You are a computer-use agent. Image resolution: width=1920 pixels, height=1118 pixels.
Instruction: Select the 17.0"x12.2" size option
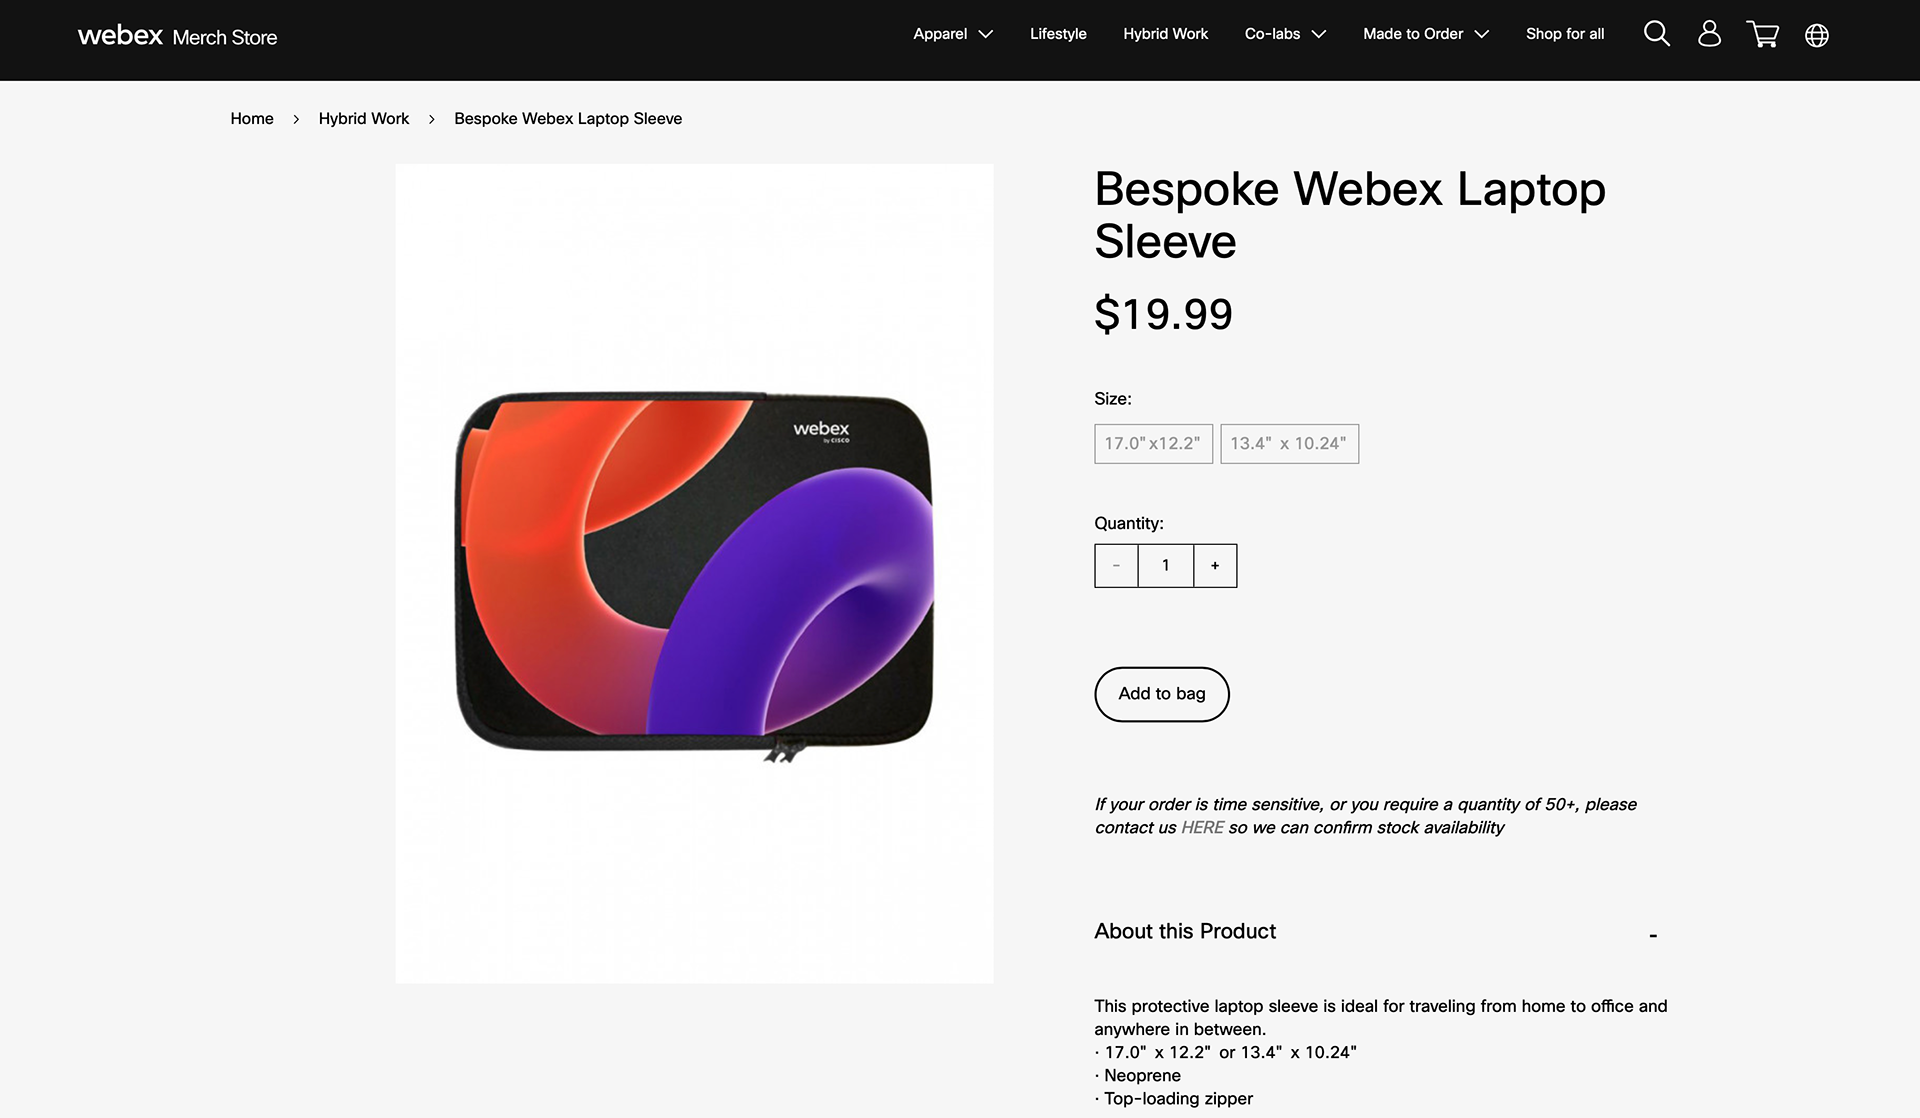[1153, 443]
